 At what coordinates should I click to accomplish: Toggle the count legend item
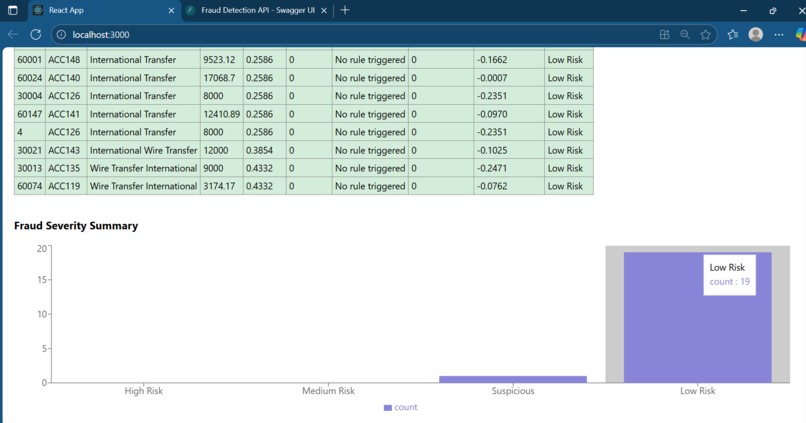(400, 407)
